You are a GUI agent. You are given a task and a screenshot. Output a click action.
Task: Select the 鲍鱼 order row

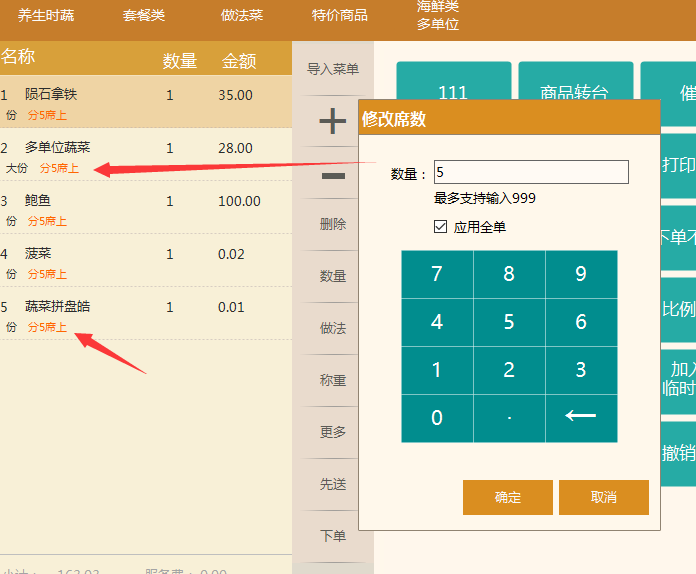tap(145, 208)
